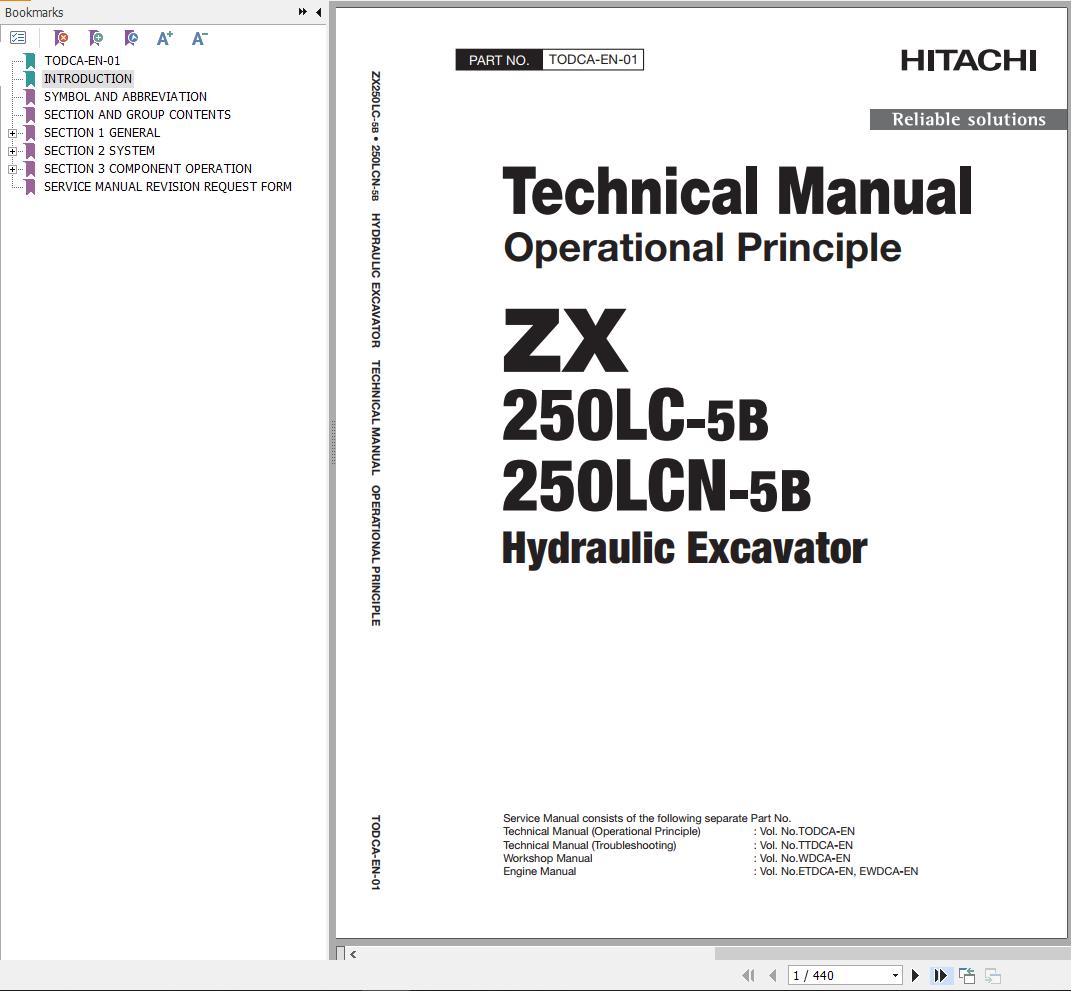Viewport: 1071px width, 991px height.
Task: Go to previous page arrow
Action: click(x=773, y=975)
